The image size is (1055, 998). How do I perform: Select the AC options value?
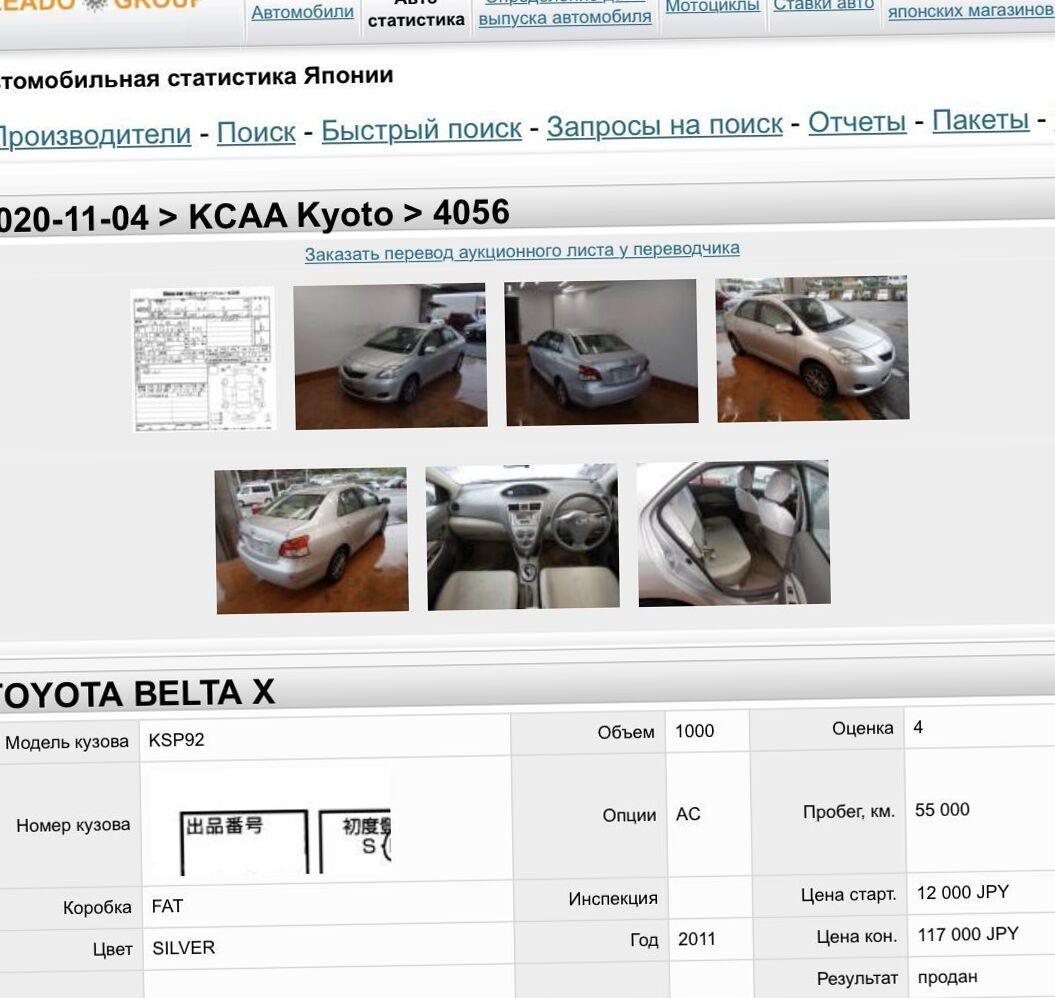tap(688, 814)
